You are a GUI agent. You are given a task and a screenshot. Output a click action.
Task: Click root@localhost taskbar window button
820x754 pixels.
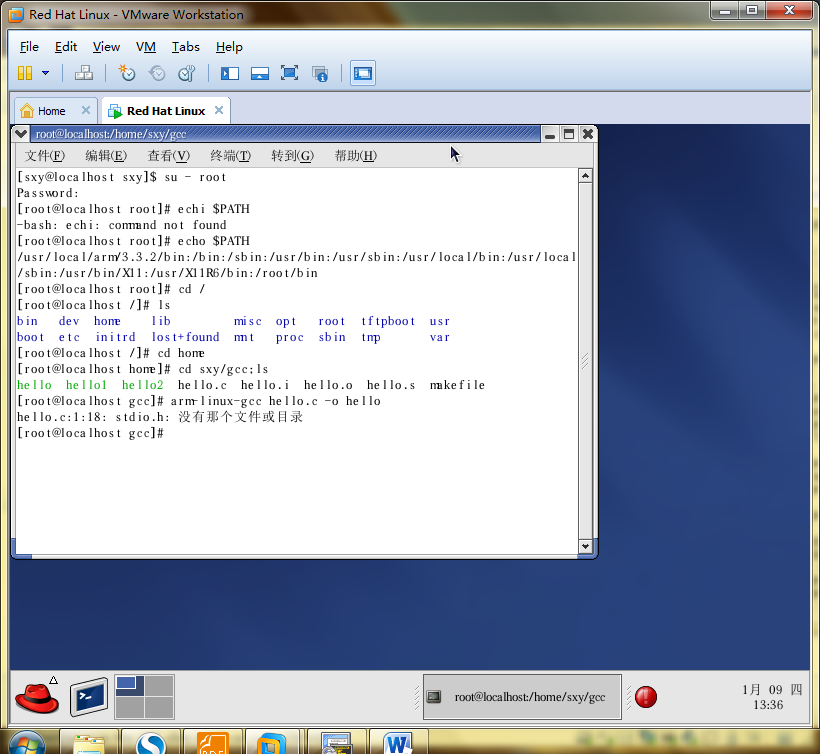pyautogui.click(x=522, y=697)
